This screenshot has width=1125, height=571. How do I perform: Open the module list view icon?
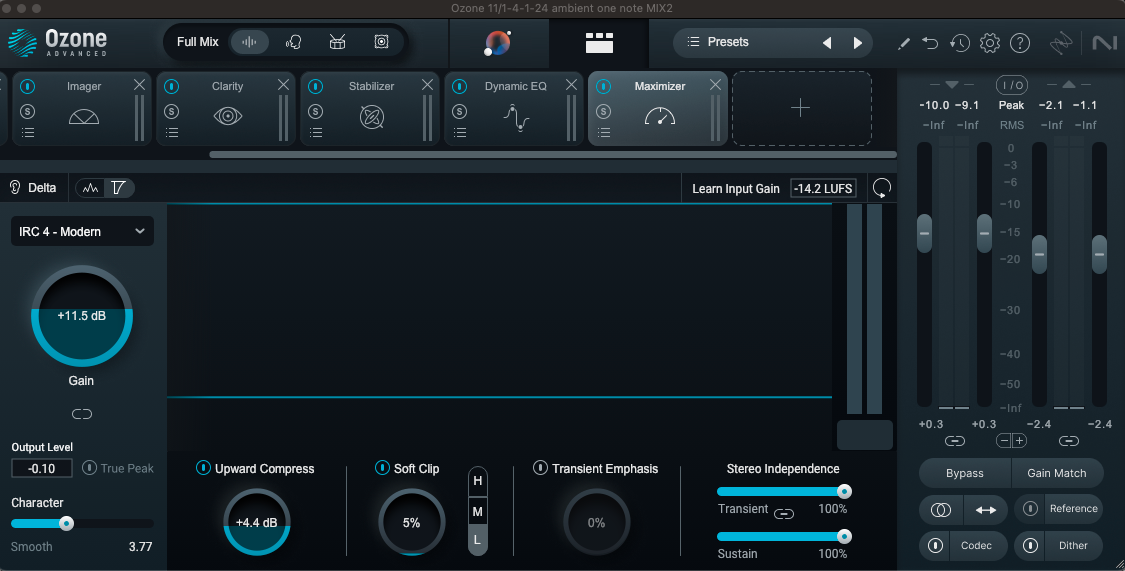[599, 43]
